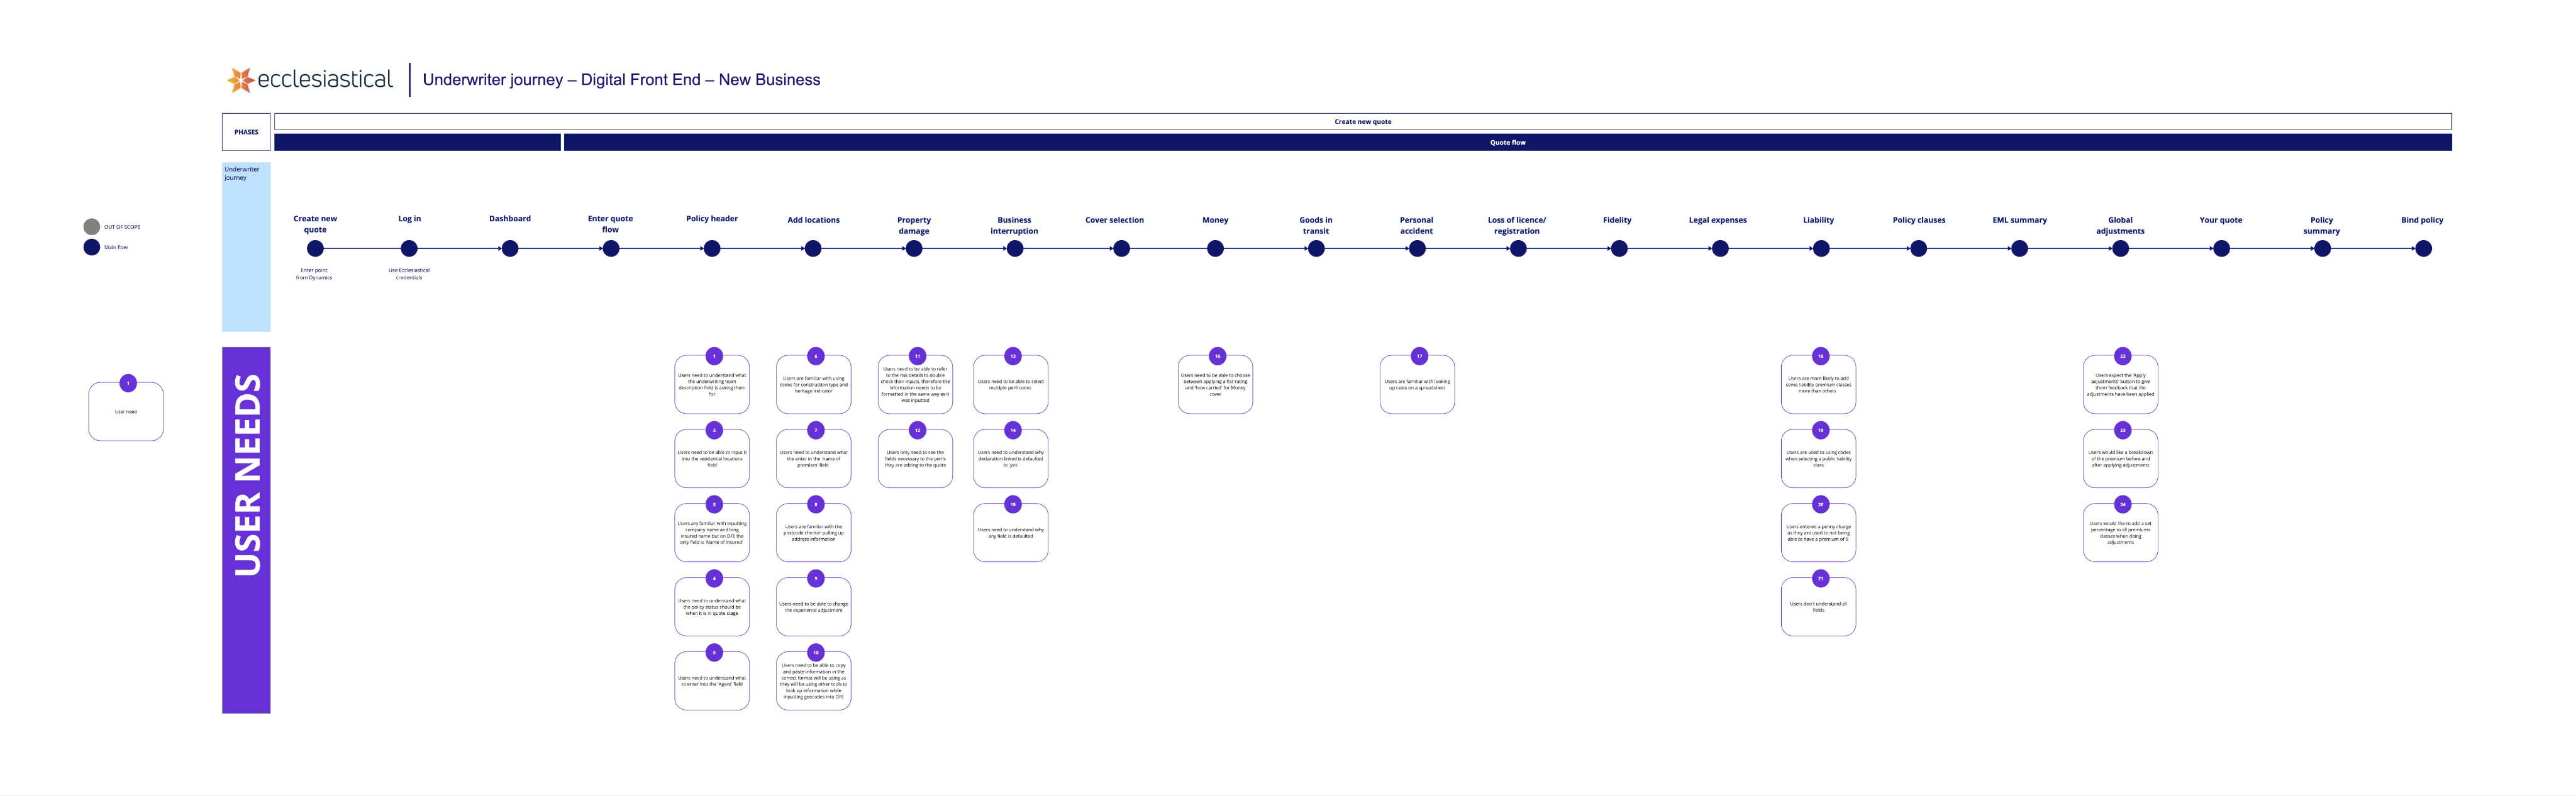Click number badge 11 on user need card
The height and width of the screenshot is (796, 2576).
917,356
